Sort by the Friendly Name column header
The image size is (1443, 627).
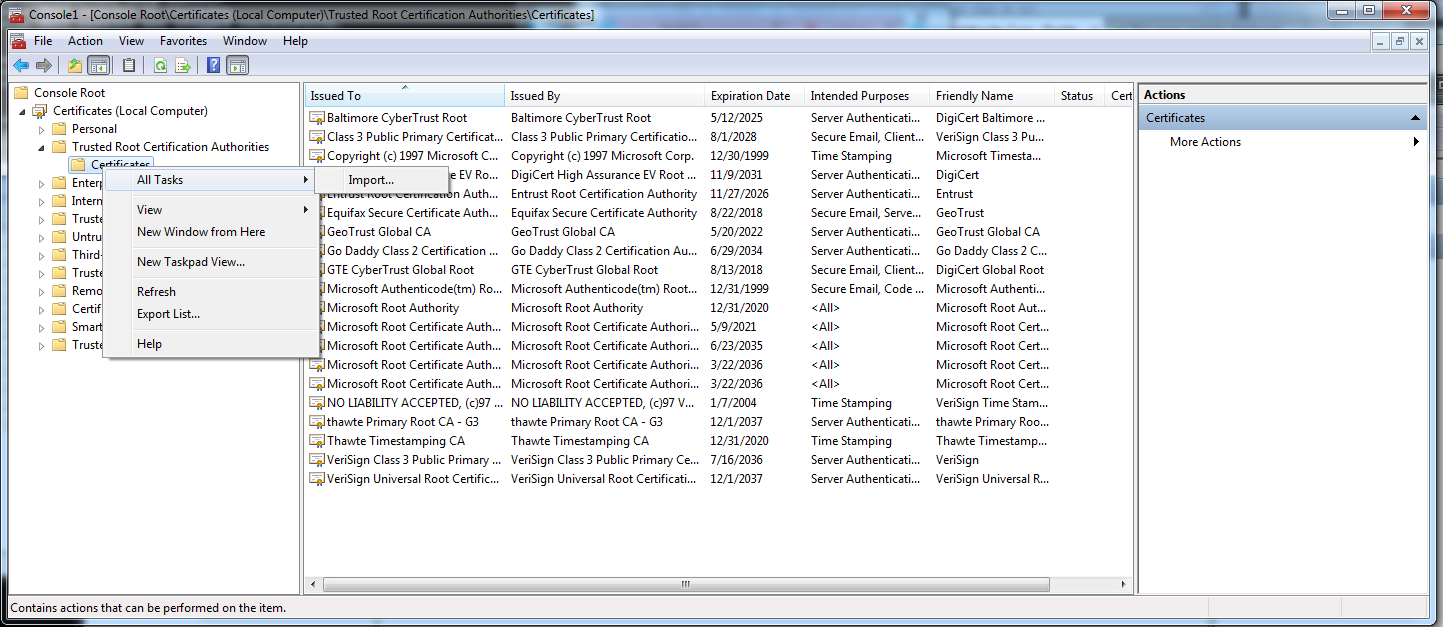992,96
